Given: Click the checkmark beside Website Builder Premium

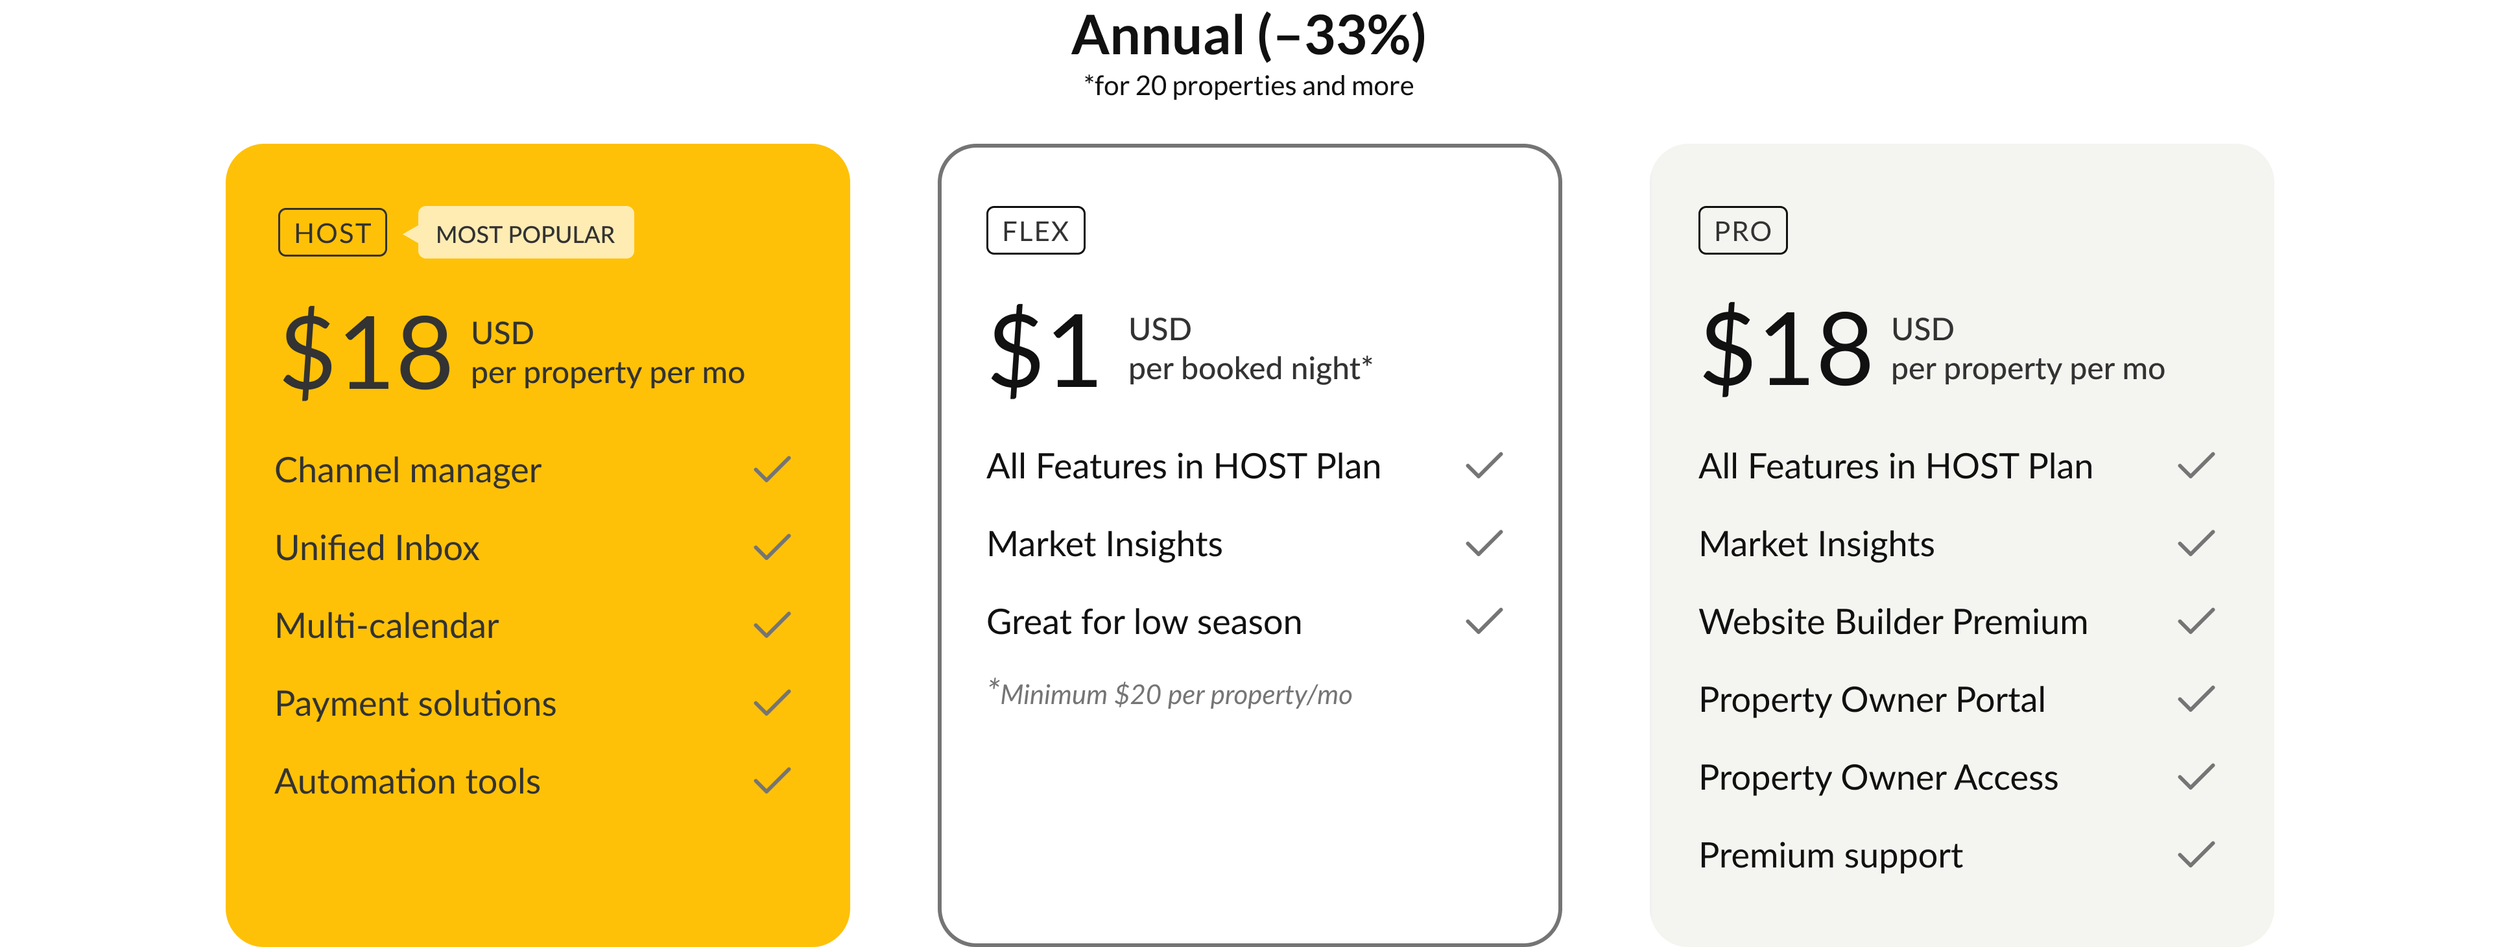Looking at the screenshot, I should click(x=2196, y=621).
